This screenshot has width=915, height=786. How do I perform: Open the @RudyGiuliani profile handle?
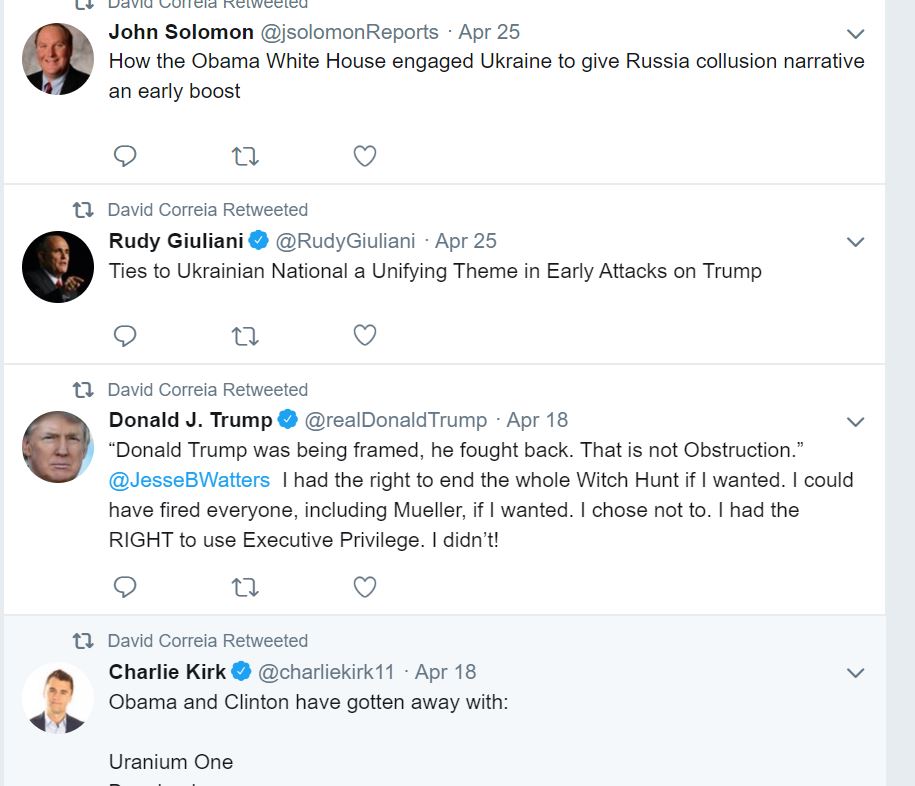click(x=345, y=241)
